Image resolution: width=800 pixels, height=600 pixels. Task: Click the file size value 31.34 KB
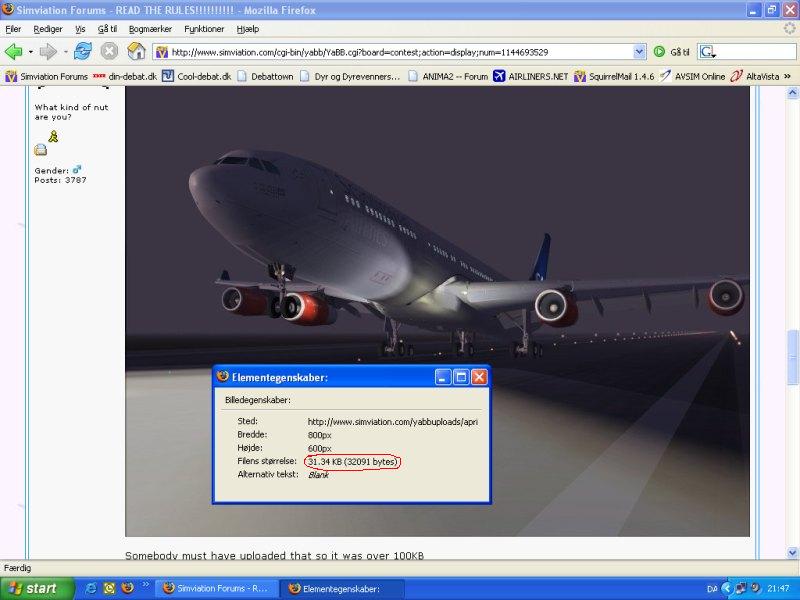point(352,462)
